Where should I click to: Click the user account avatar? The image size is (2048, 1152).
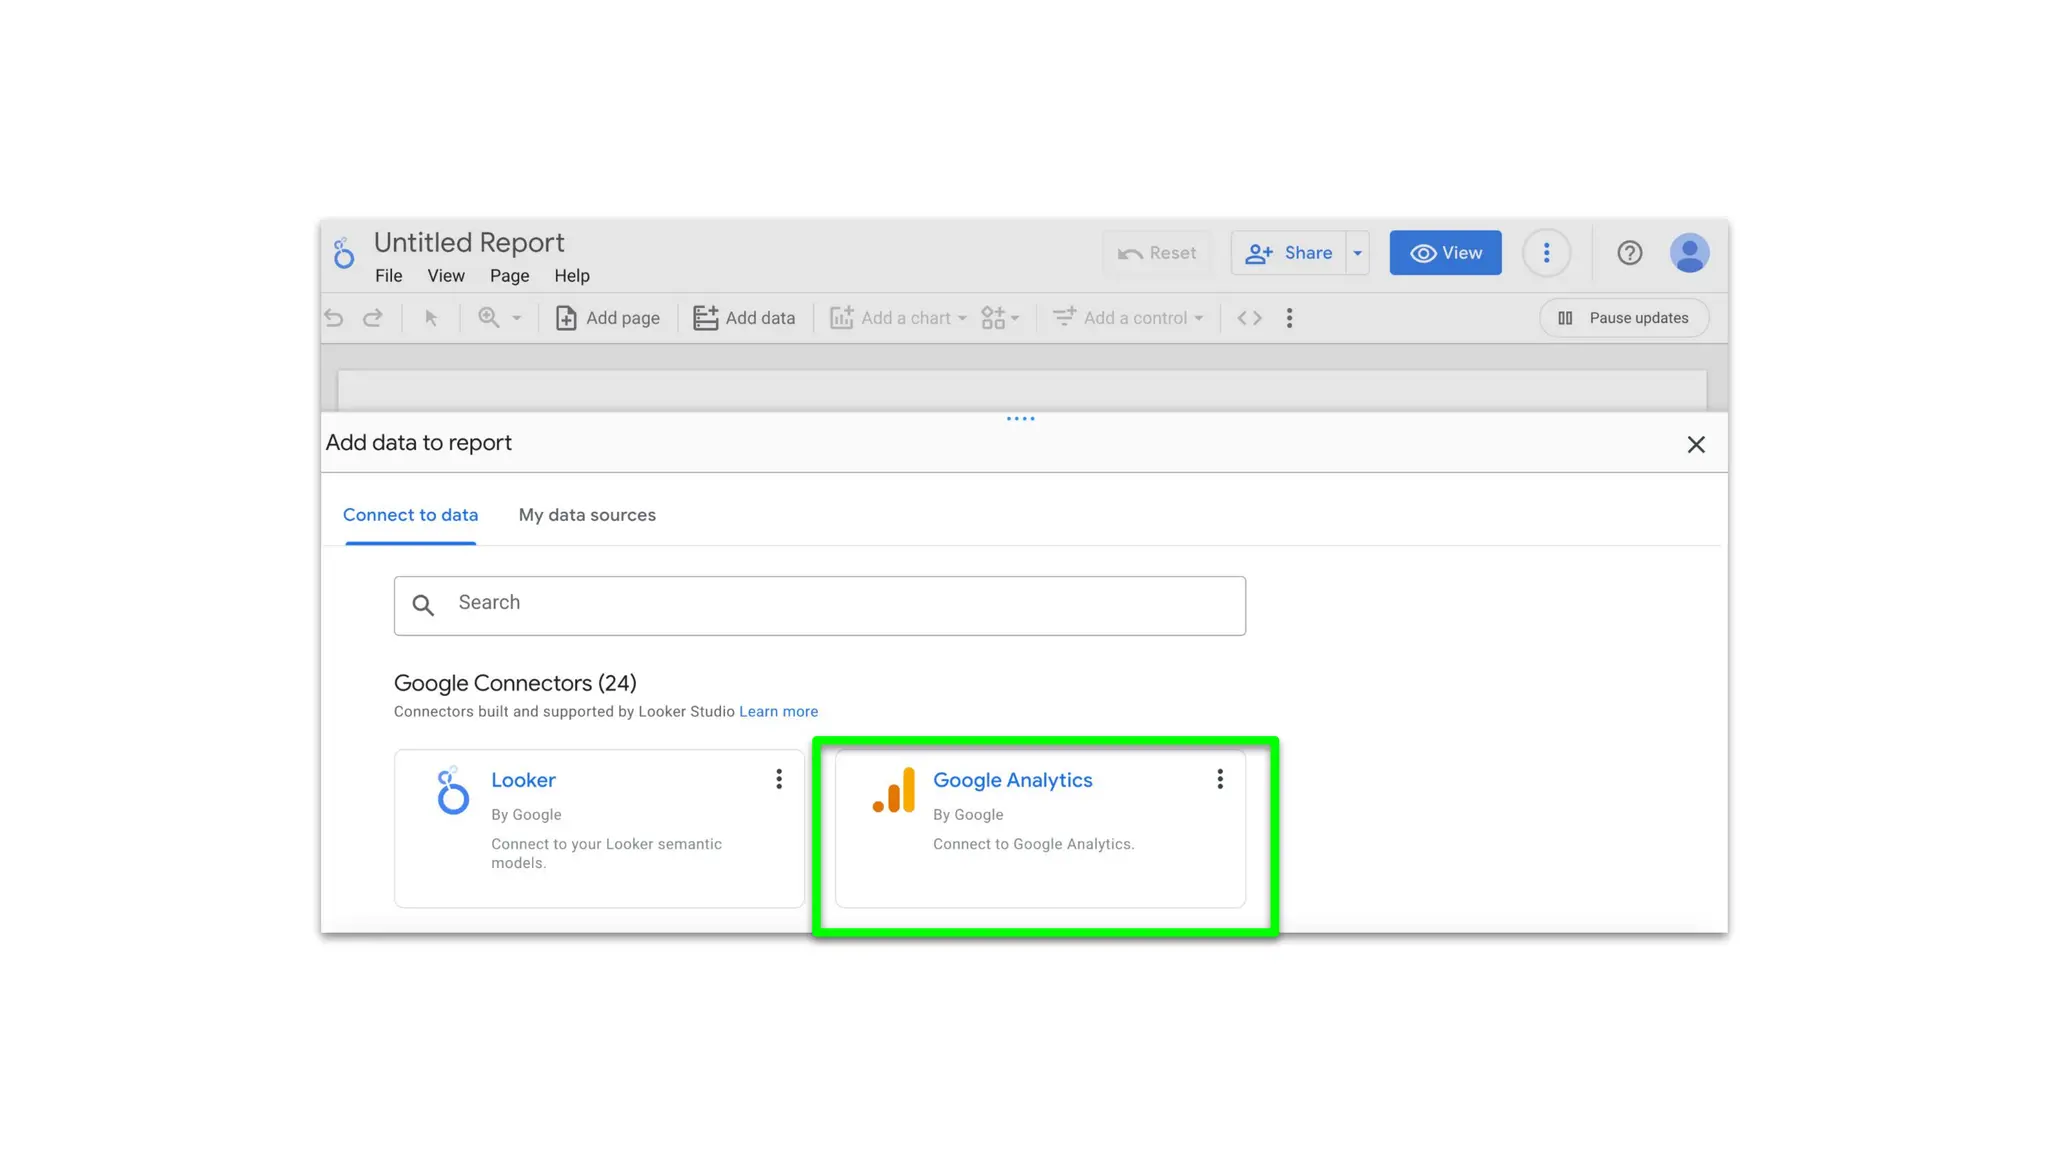point(1689,253)
